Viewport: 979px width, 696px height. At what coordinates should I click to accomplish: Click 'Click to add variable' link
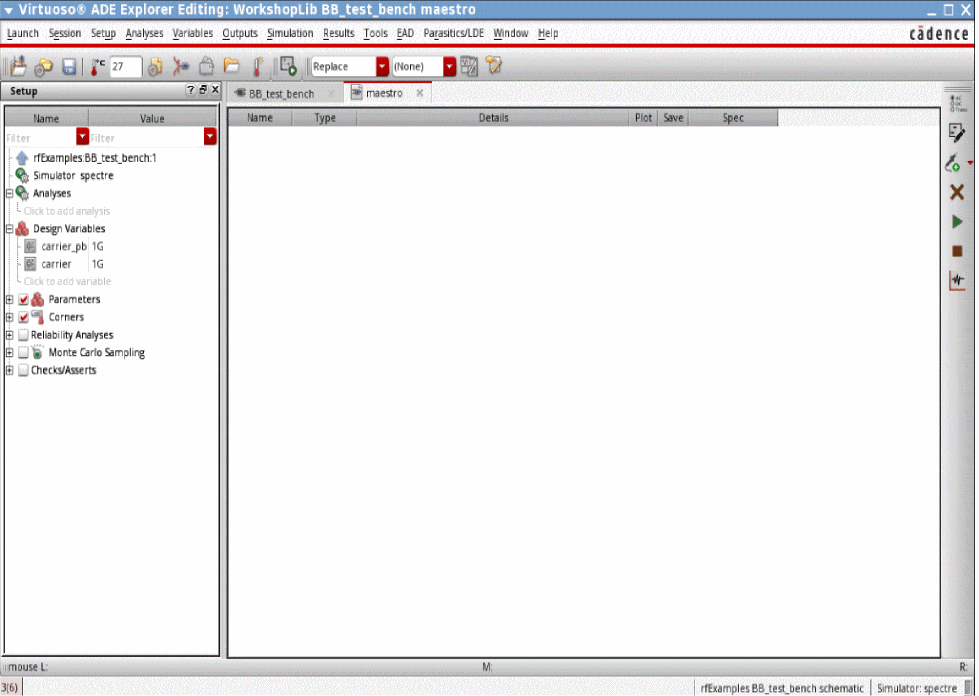[x=67, y=282]
